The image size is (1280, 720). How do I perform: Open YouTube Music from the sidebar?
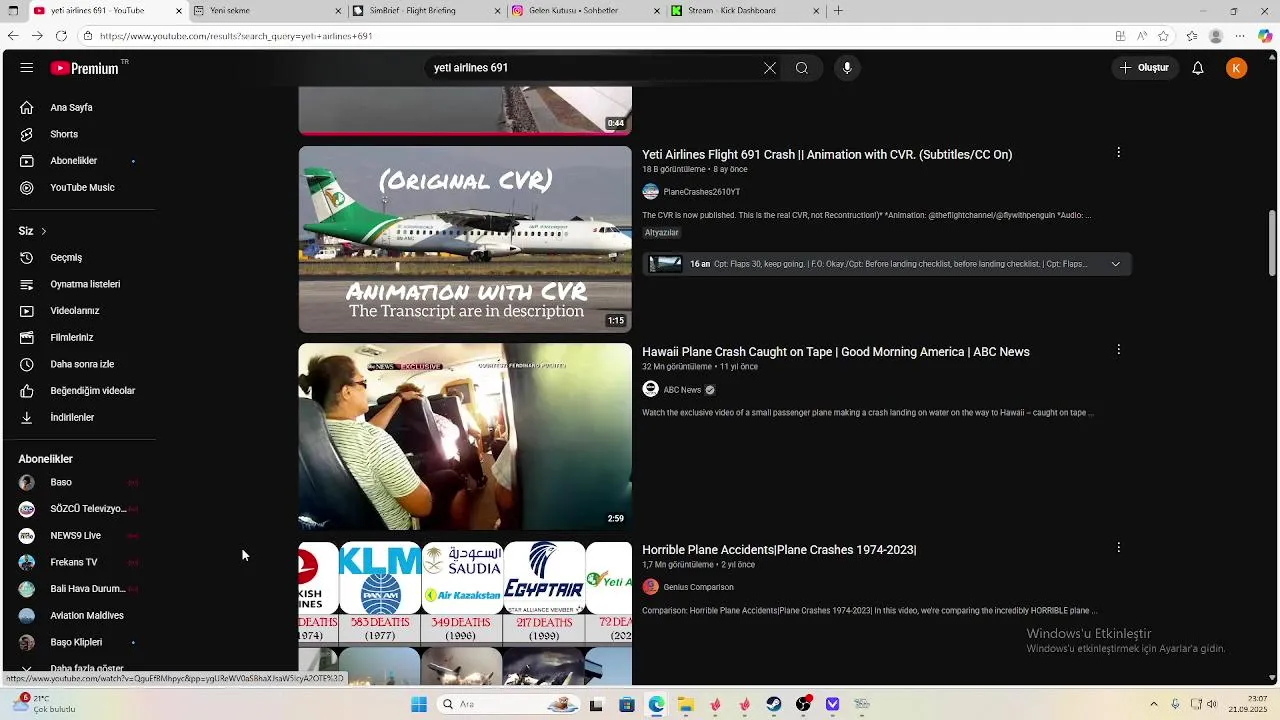click(x=80, y=187)
